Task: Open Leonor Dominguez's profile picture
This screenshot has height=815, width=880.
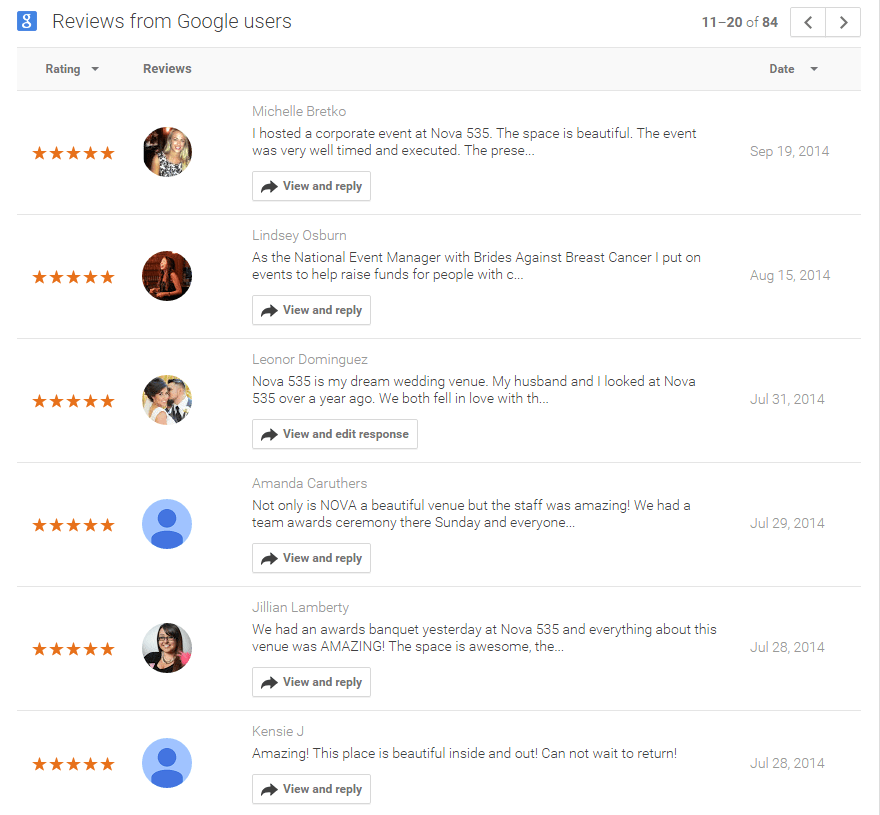Action: [x=167, y=400]
